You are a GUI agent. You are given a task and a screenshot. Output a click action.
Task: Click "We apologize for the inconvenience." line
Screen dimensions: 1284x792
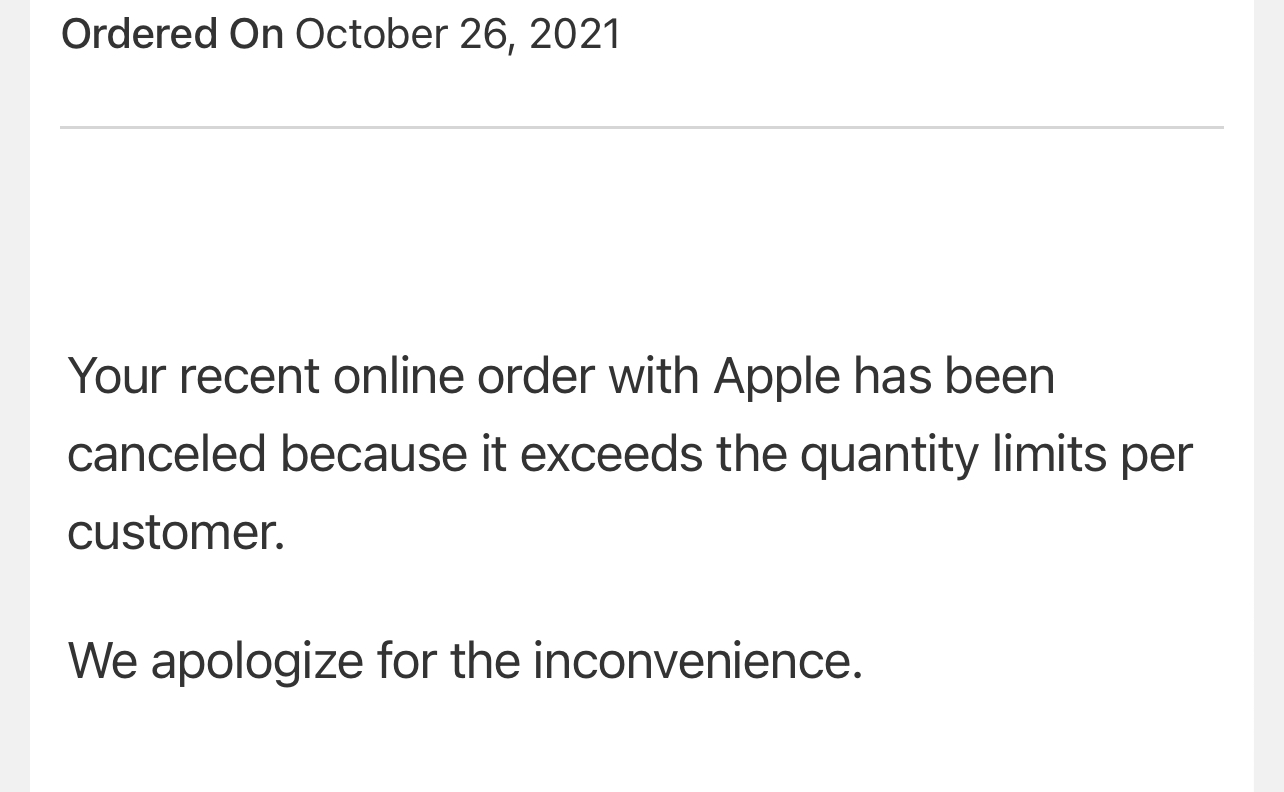click(x=464, y=660)
